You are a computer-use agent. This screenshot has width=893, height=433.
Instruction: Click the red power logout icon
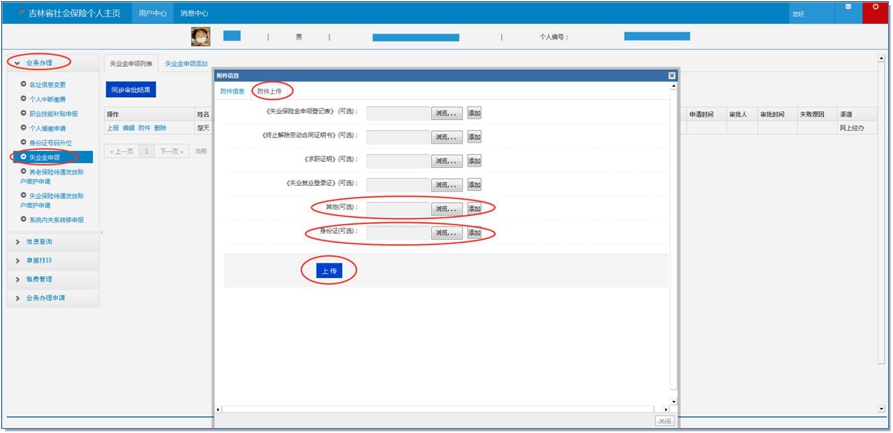point(875,10)
